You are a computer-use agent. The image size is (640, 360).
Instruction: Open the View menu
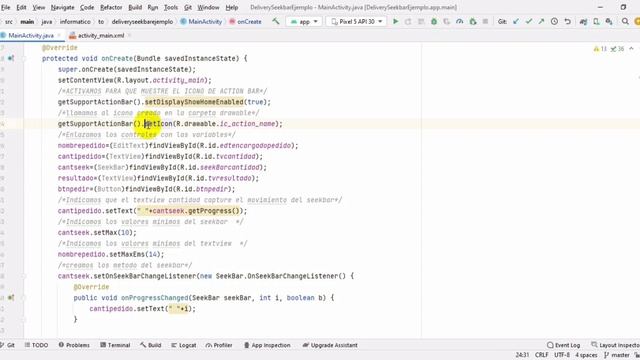click(x=39, y=7)
